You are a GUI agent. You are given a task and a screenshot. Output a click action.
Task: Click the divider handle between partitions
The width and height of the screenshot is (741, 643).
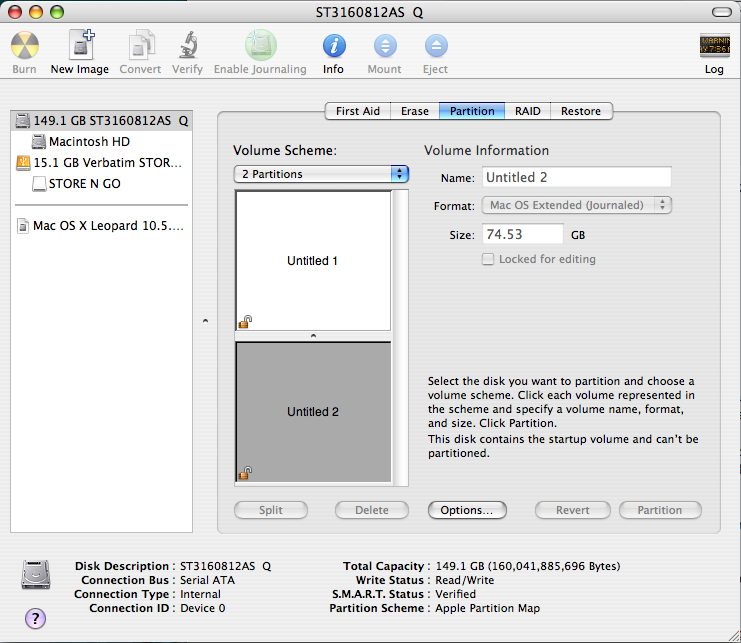[x=313, y=336]
